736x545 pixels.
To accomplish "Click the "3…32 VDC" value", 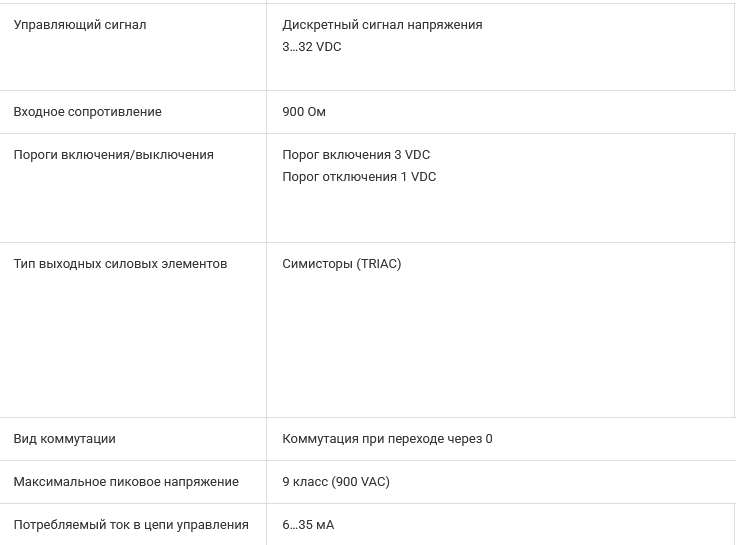I will (312, 47).
